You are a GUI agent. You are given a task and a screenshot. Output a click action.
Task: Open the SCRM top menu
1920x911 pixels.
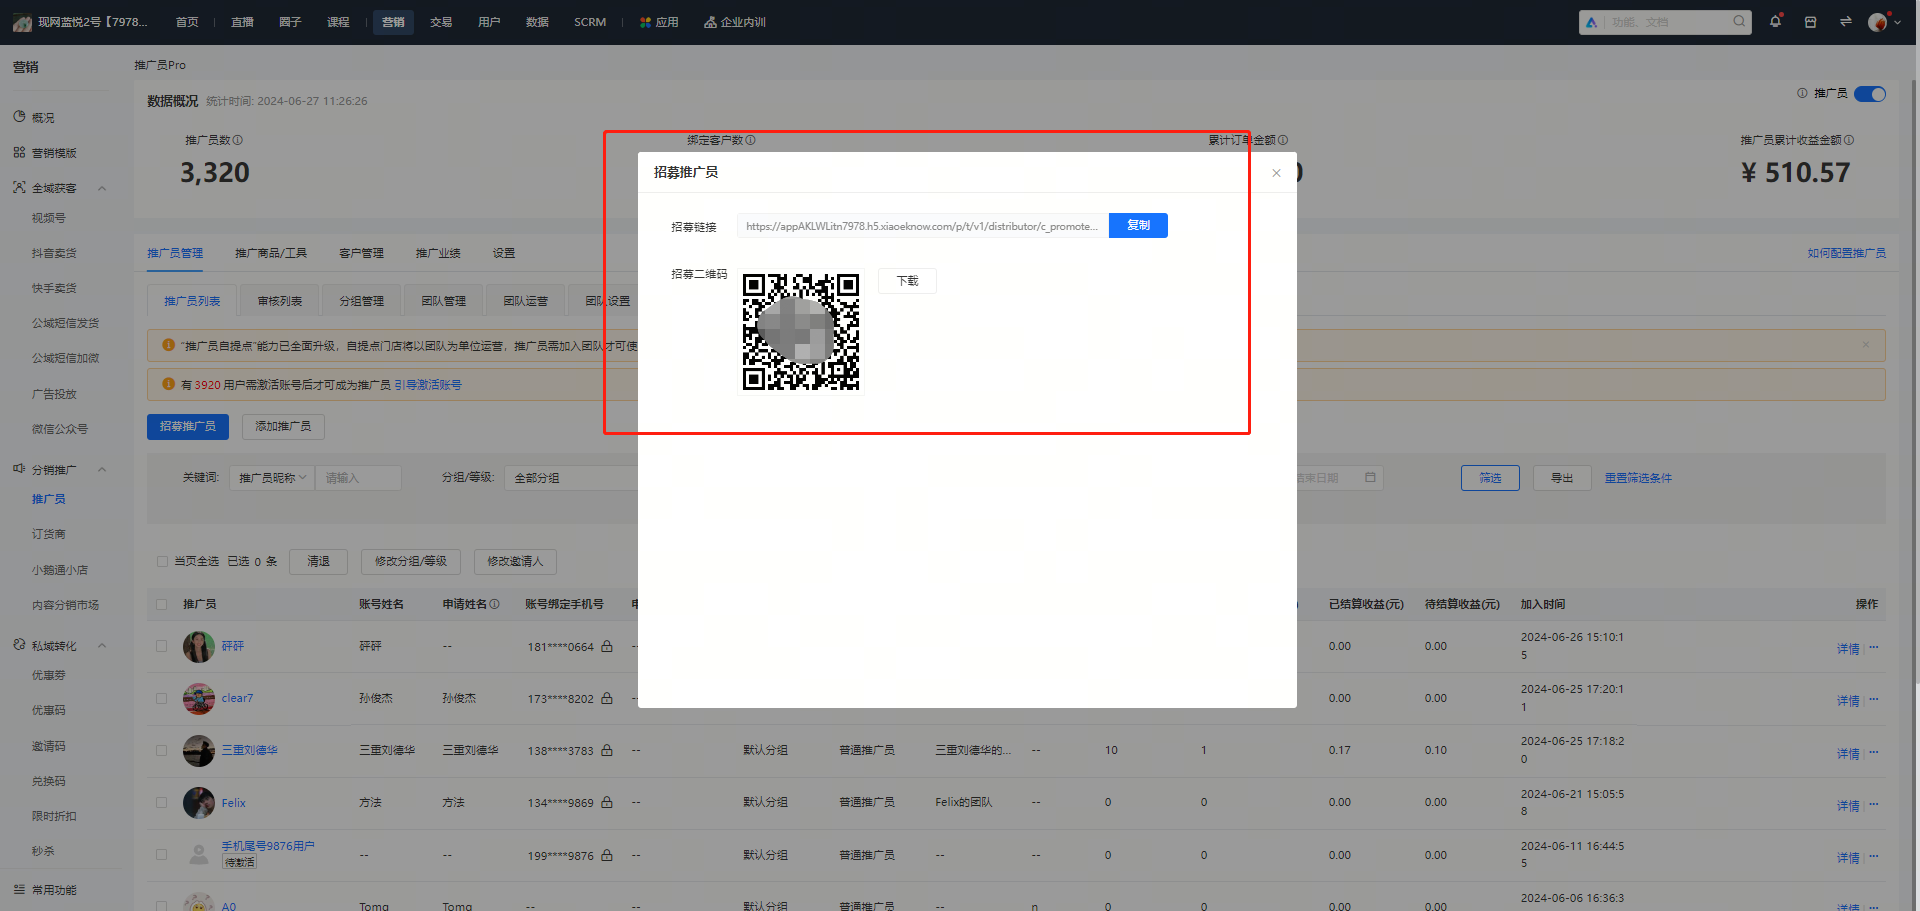pos(590,22)
